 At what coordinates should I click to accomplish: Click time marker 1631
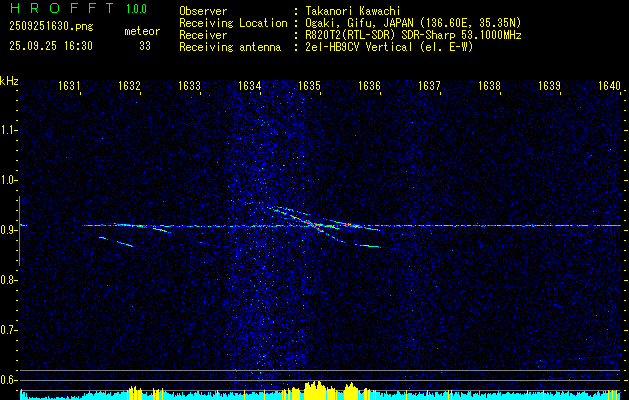click(x=69, y=85)
